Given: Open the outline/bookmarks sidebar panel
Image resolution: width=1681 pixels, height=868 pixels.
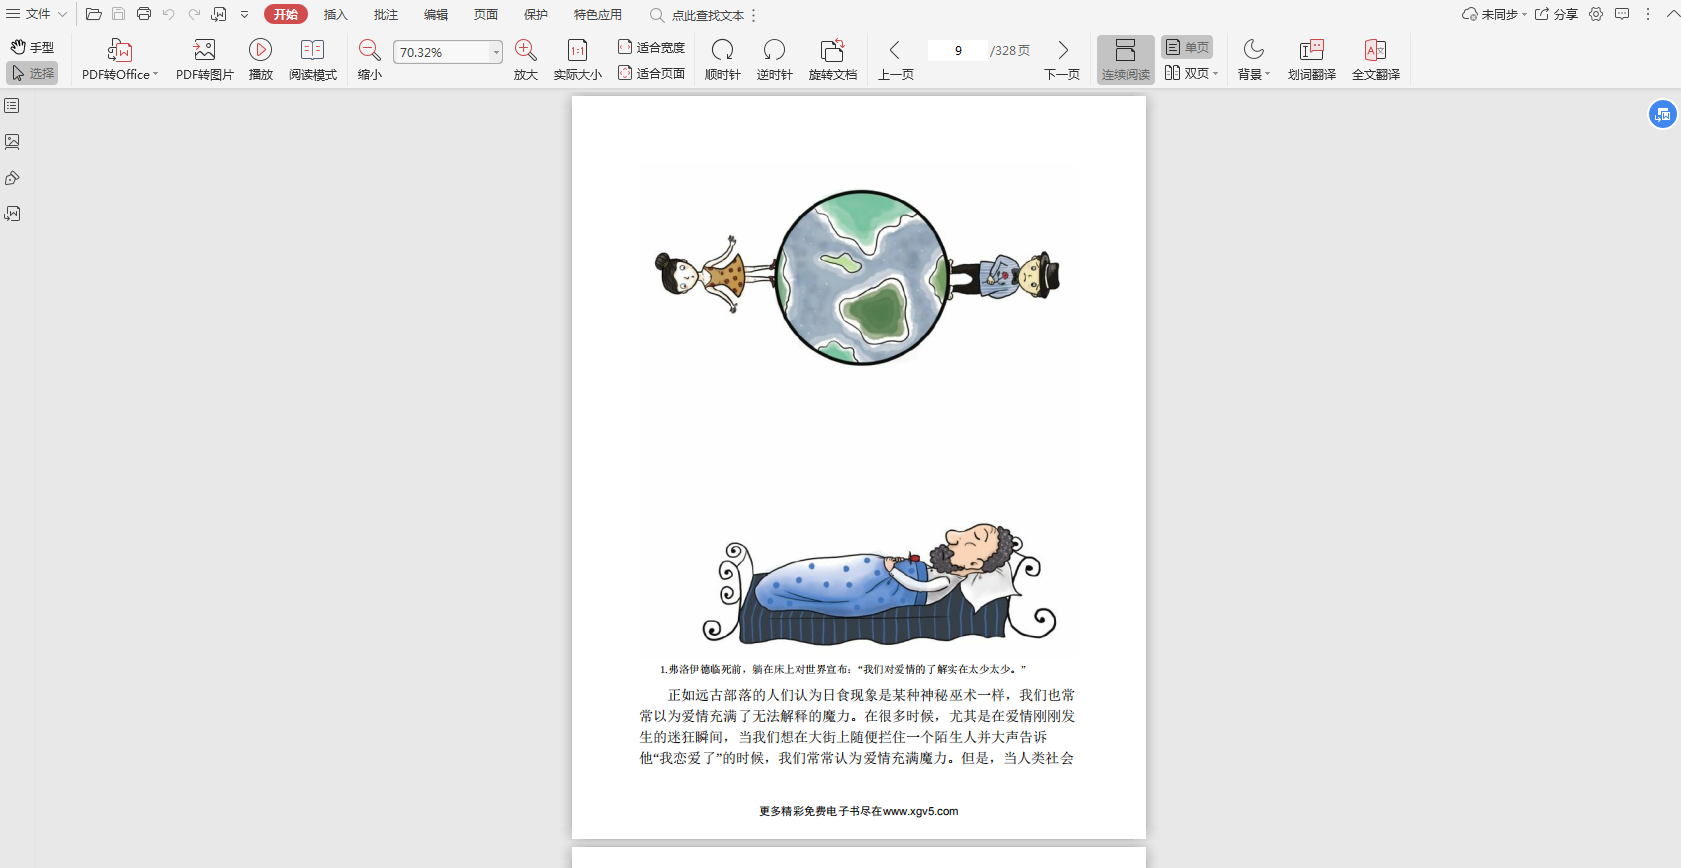Looking at the screenshot, I should point(12,105).
